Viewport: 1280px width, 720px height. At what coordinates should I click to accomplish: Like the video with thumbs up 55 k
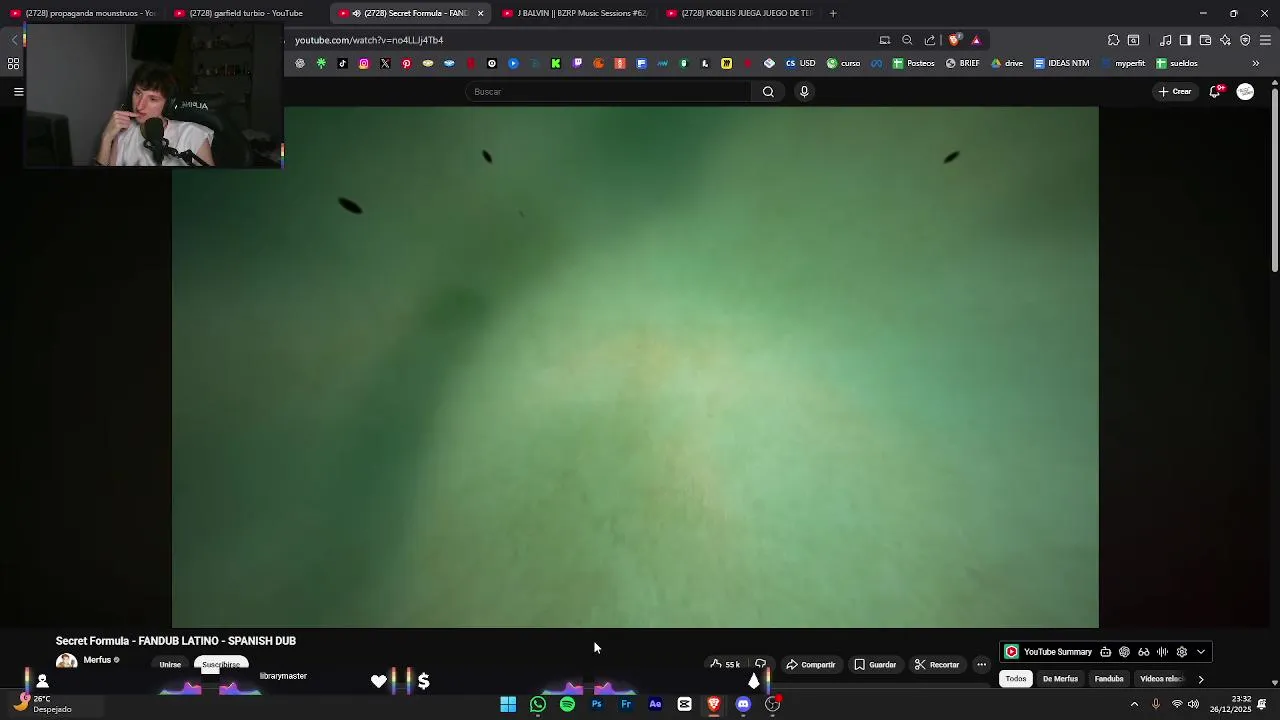[x=725, y=664]
